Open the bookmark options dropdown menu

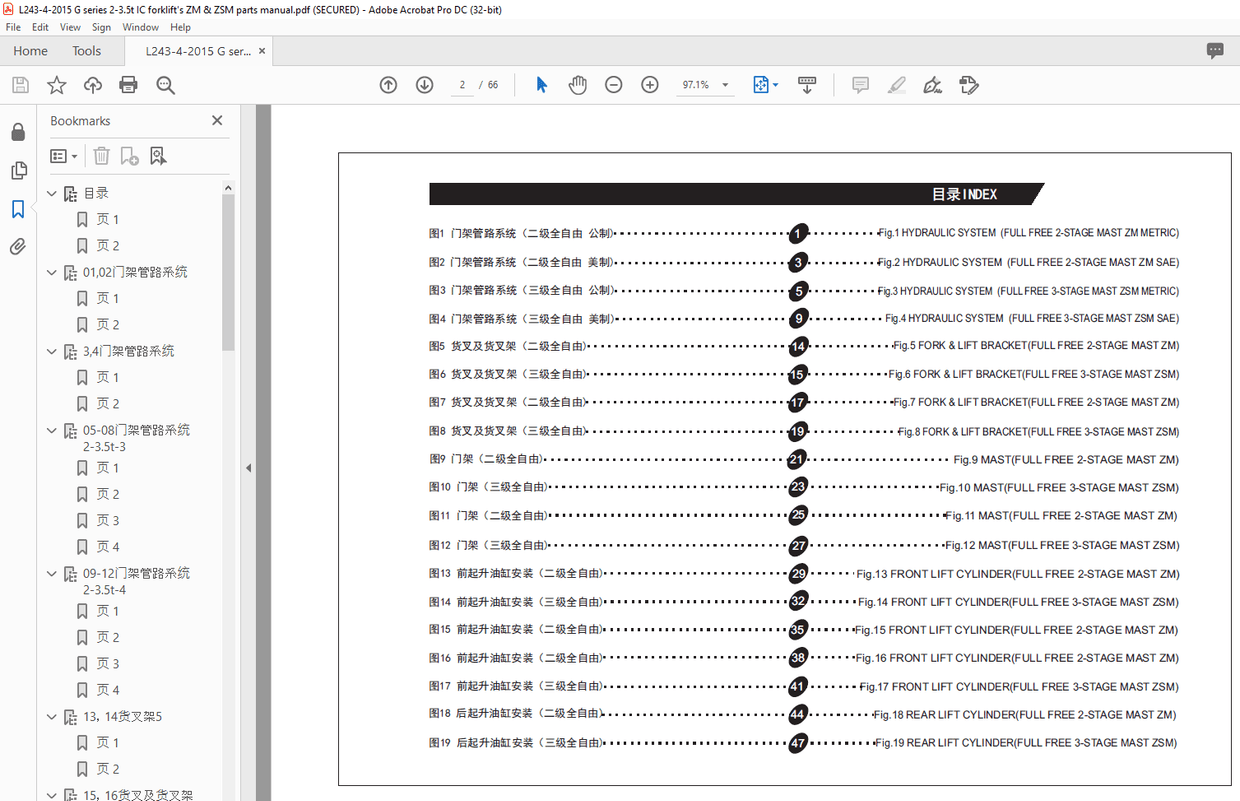[x=64, y=156]
